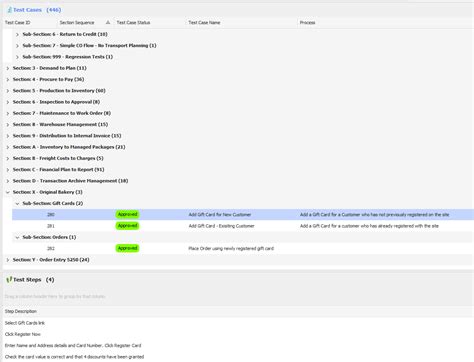
Task: Select 'Add Gift Card for New Customer'
Action: (x=220, y=215)
